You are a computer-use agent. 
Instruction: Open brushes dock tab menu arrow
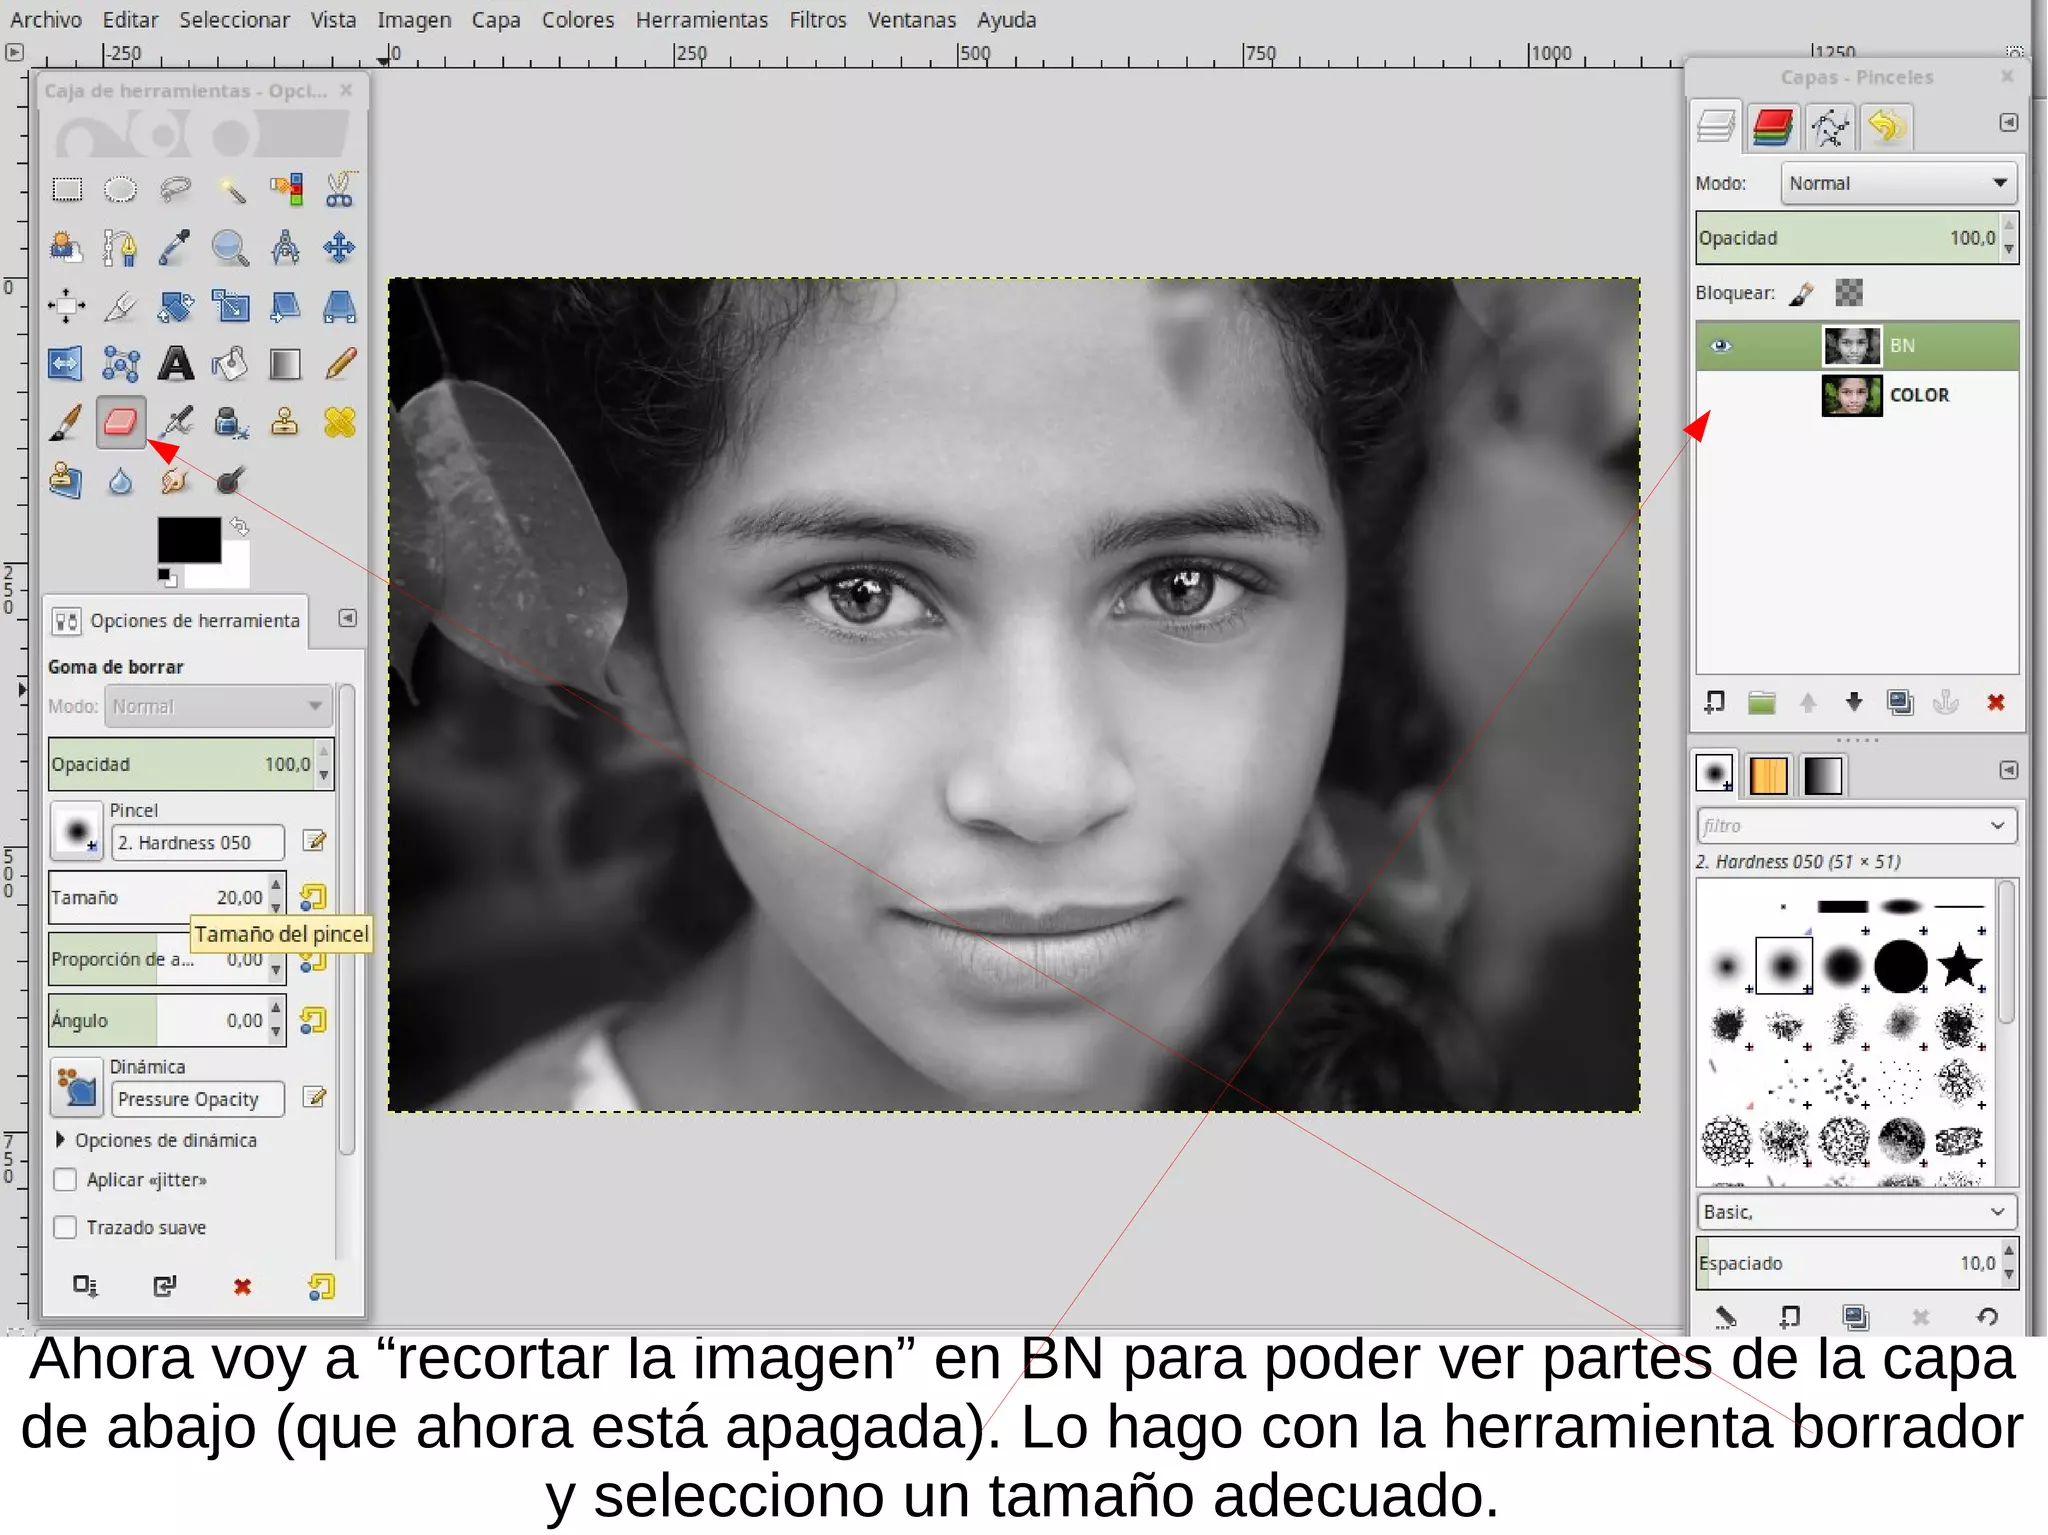pos(2008,770)
